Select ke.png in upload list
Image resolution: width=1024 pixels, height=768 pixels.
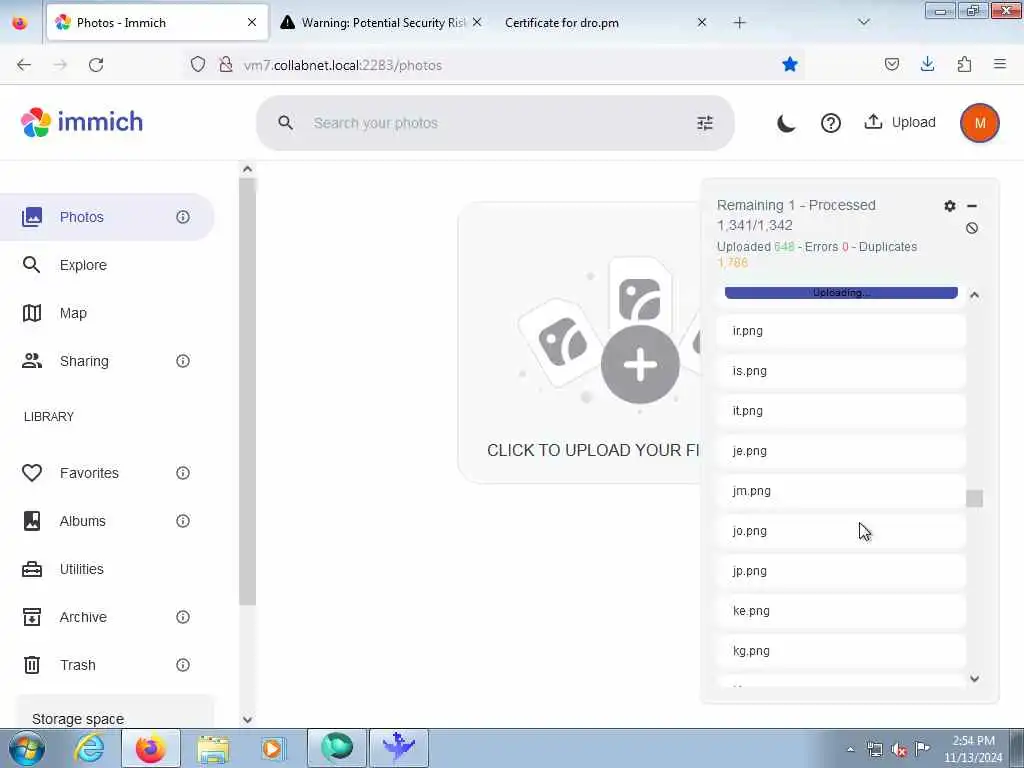pos(841,611)
